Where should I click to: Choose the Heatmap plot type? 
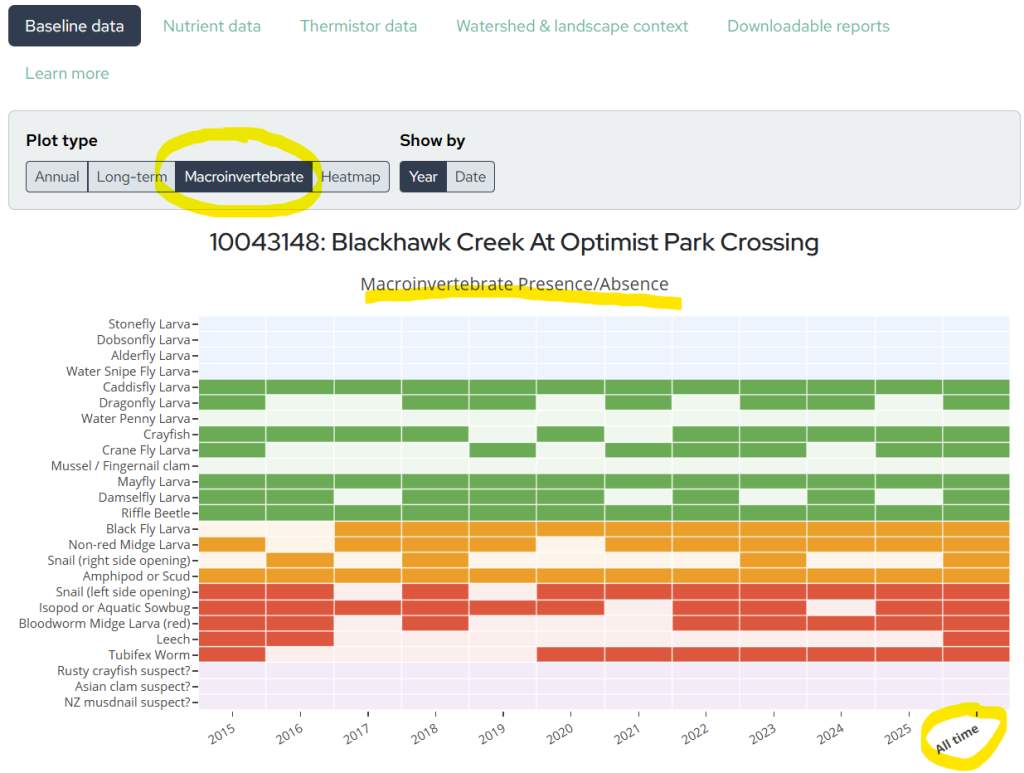click(351, 176)
